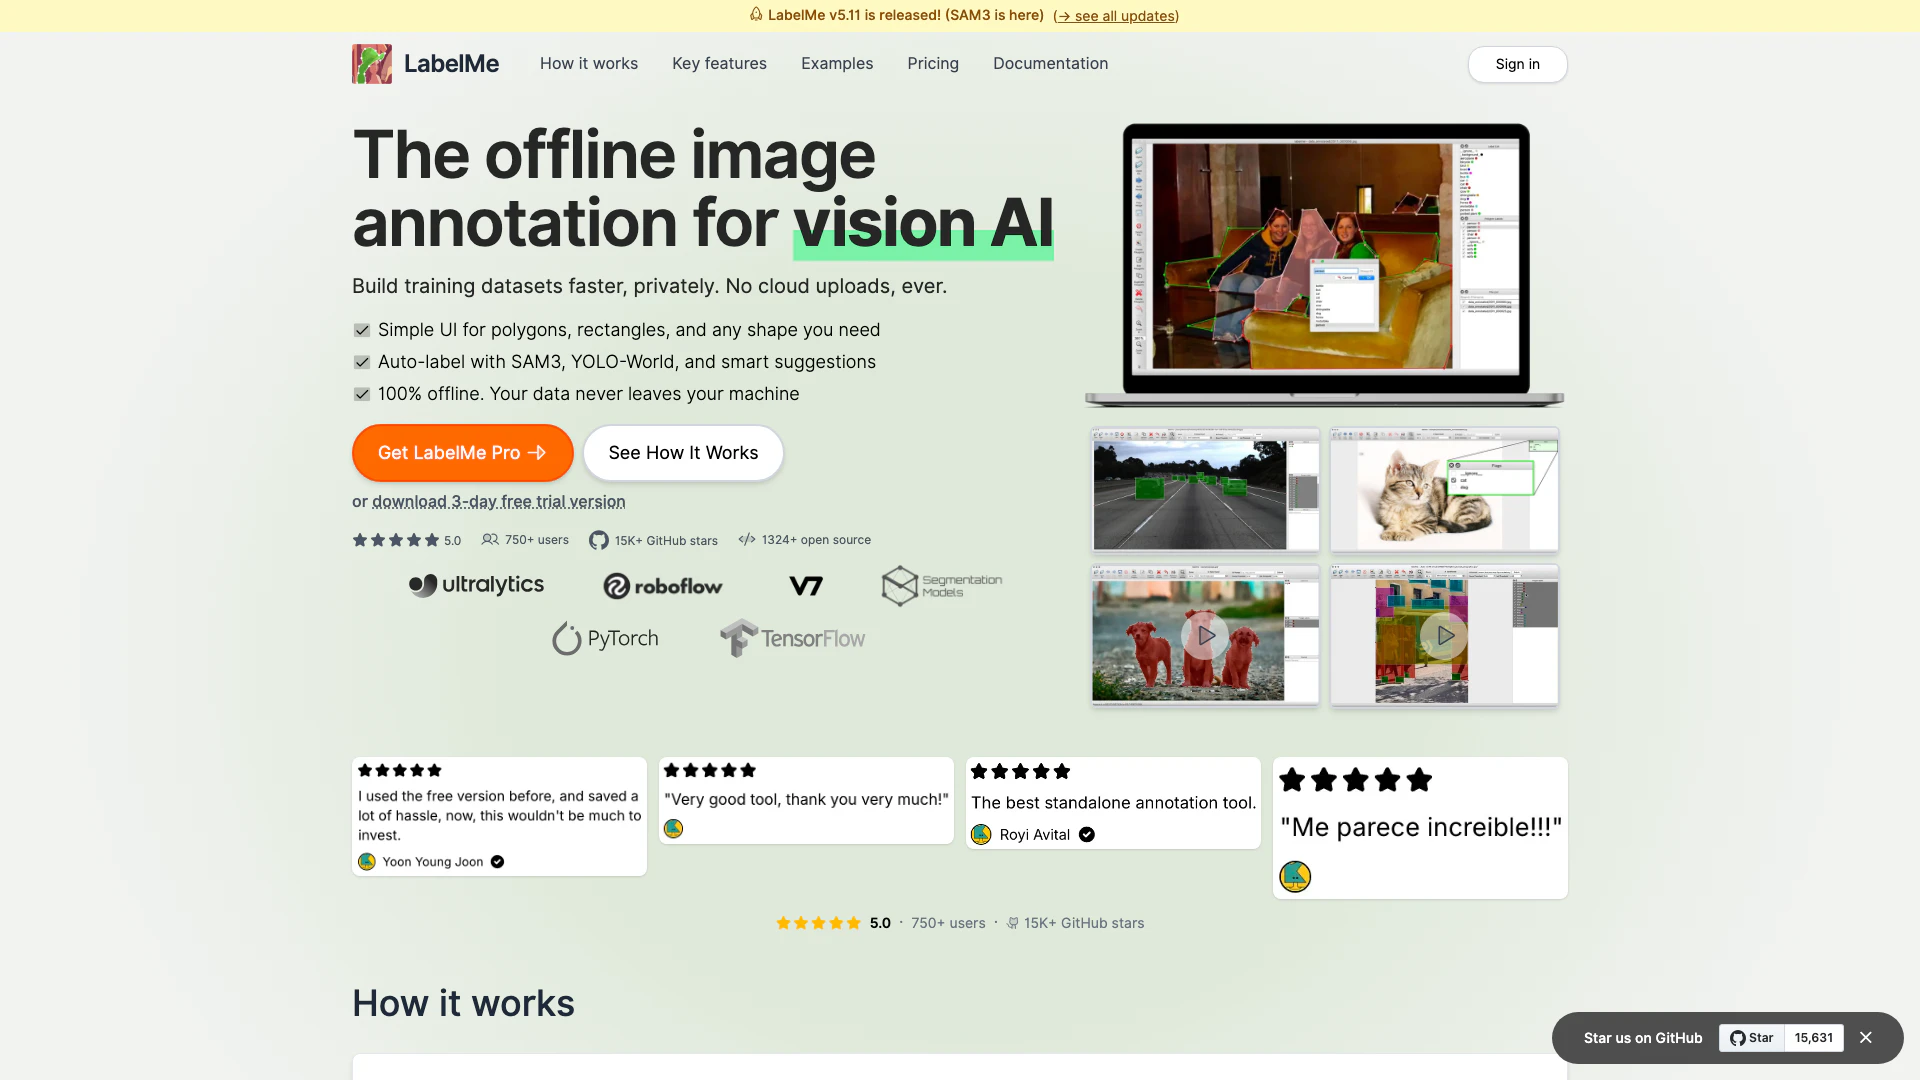Screen dimensions: 1920x1080
Task: Click the GitHub icon beside 15K+ stars
Action: pos(599,540)
